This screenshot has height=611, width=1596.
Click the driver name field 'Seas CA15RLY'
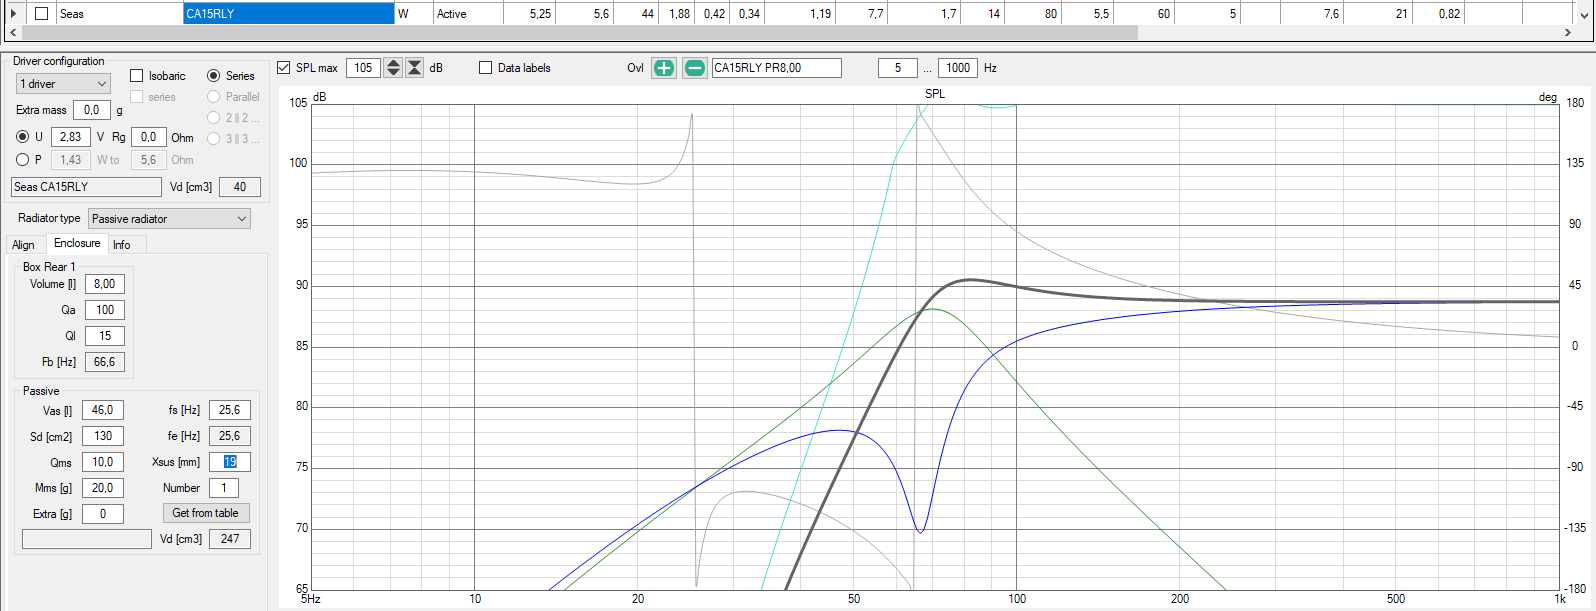(86, 187)
